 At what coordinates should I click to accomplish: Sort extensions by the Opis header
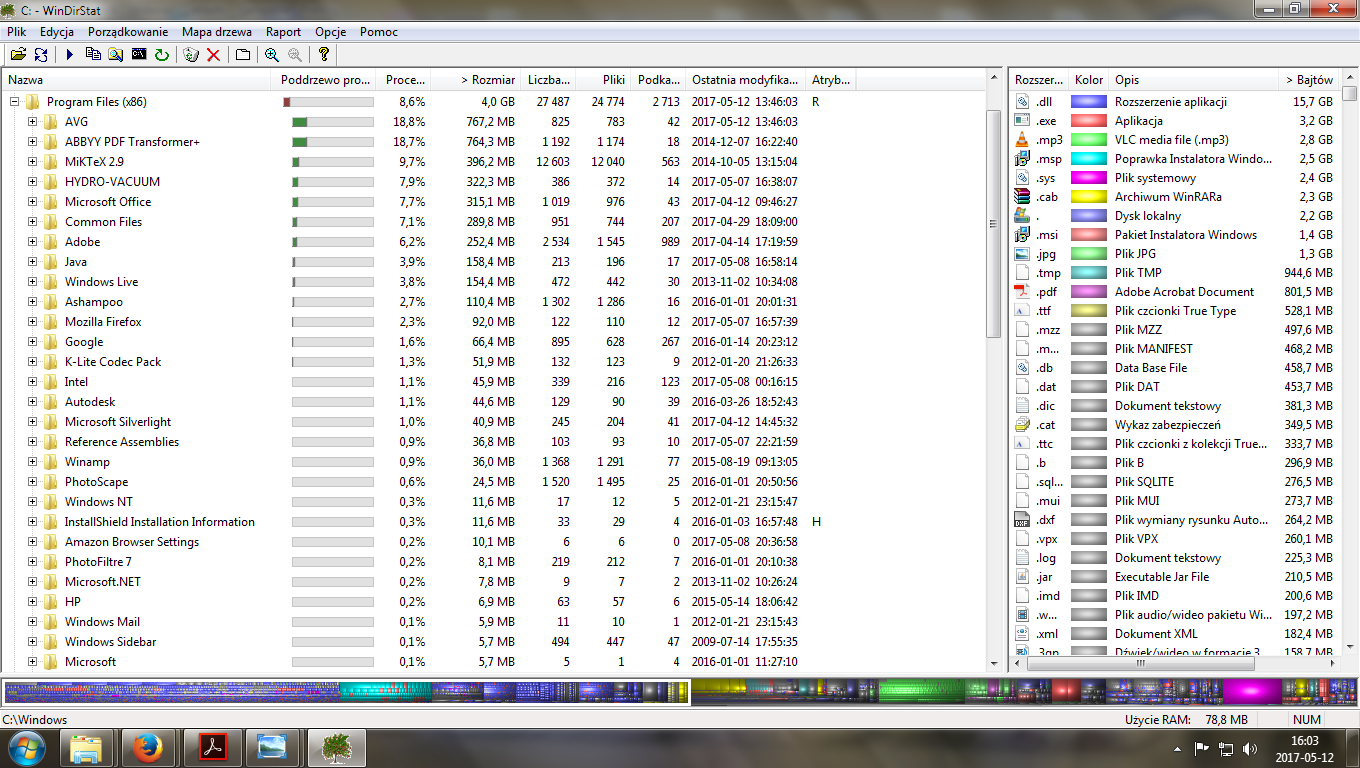pos(1195,80)
